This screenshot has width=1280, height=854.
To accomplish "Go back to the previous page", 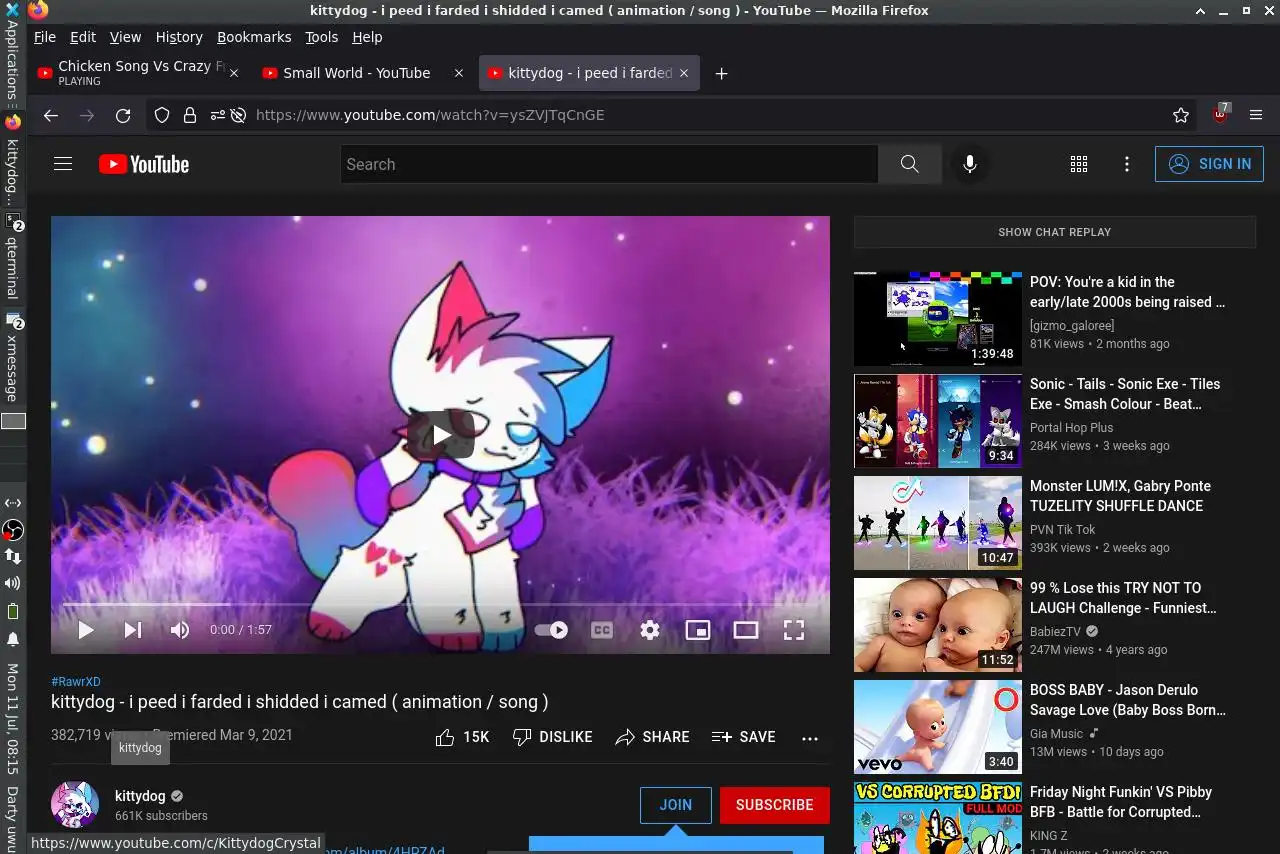I will pos(50,115).
